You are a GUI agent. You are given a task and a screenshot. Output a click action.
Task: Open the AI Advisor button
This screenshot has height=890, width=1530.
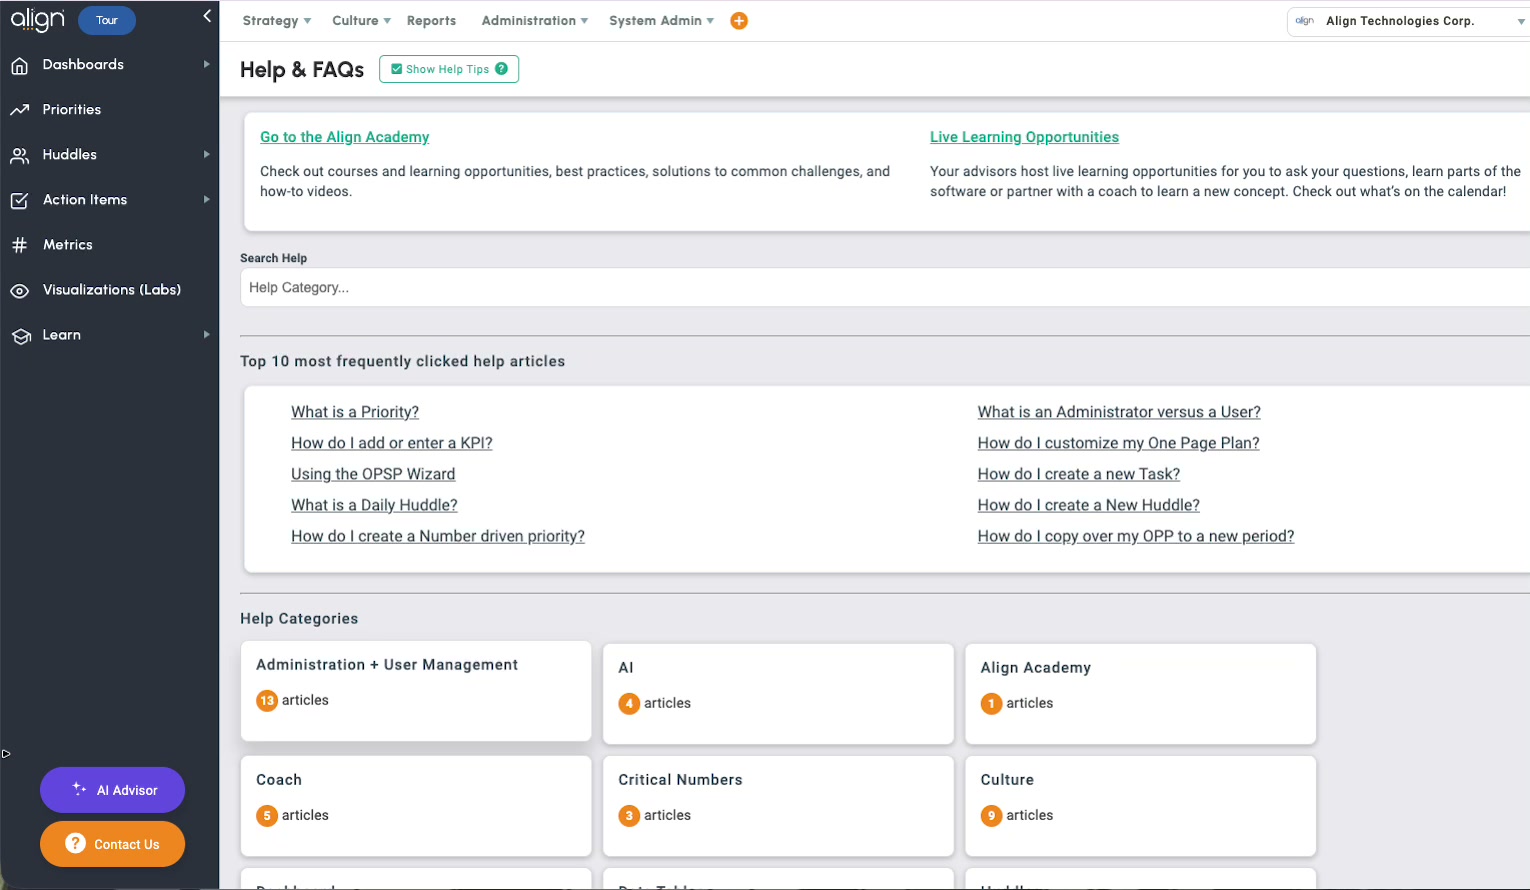tap(112, 790)
